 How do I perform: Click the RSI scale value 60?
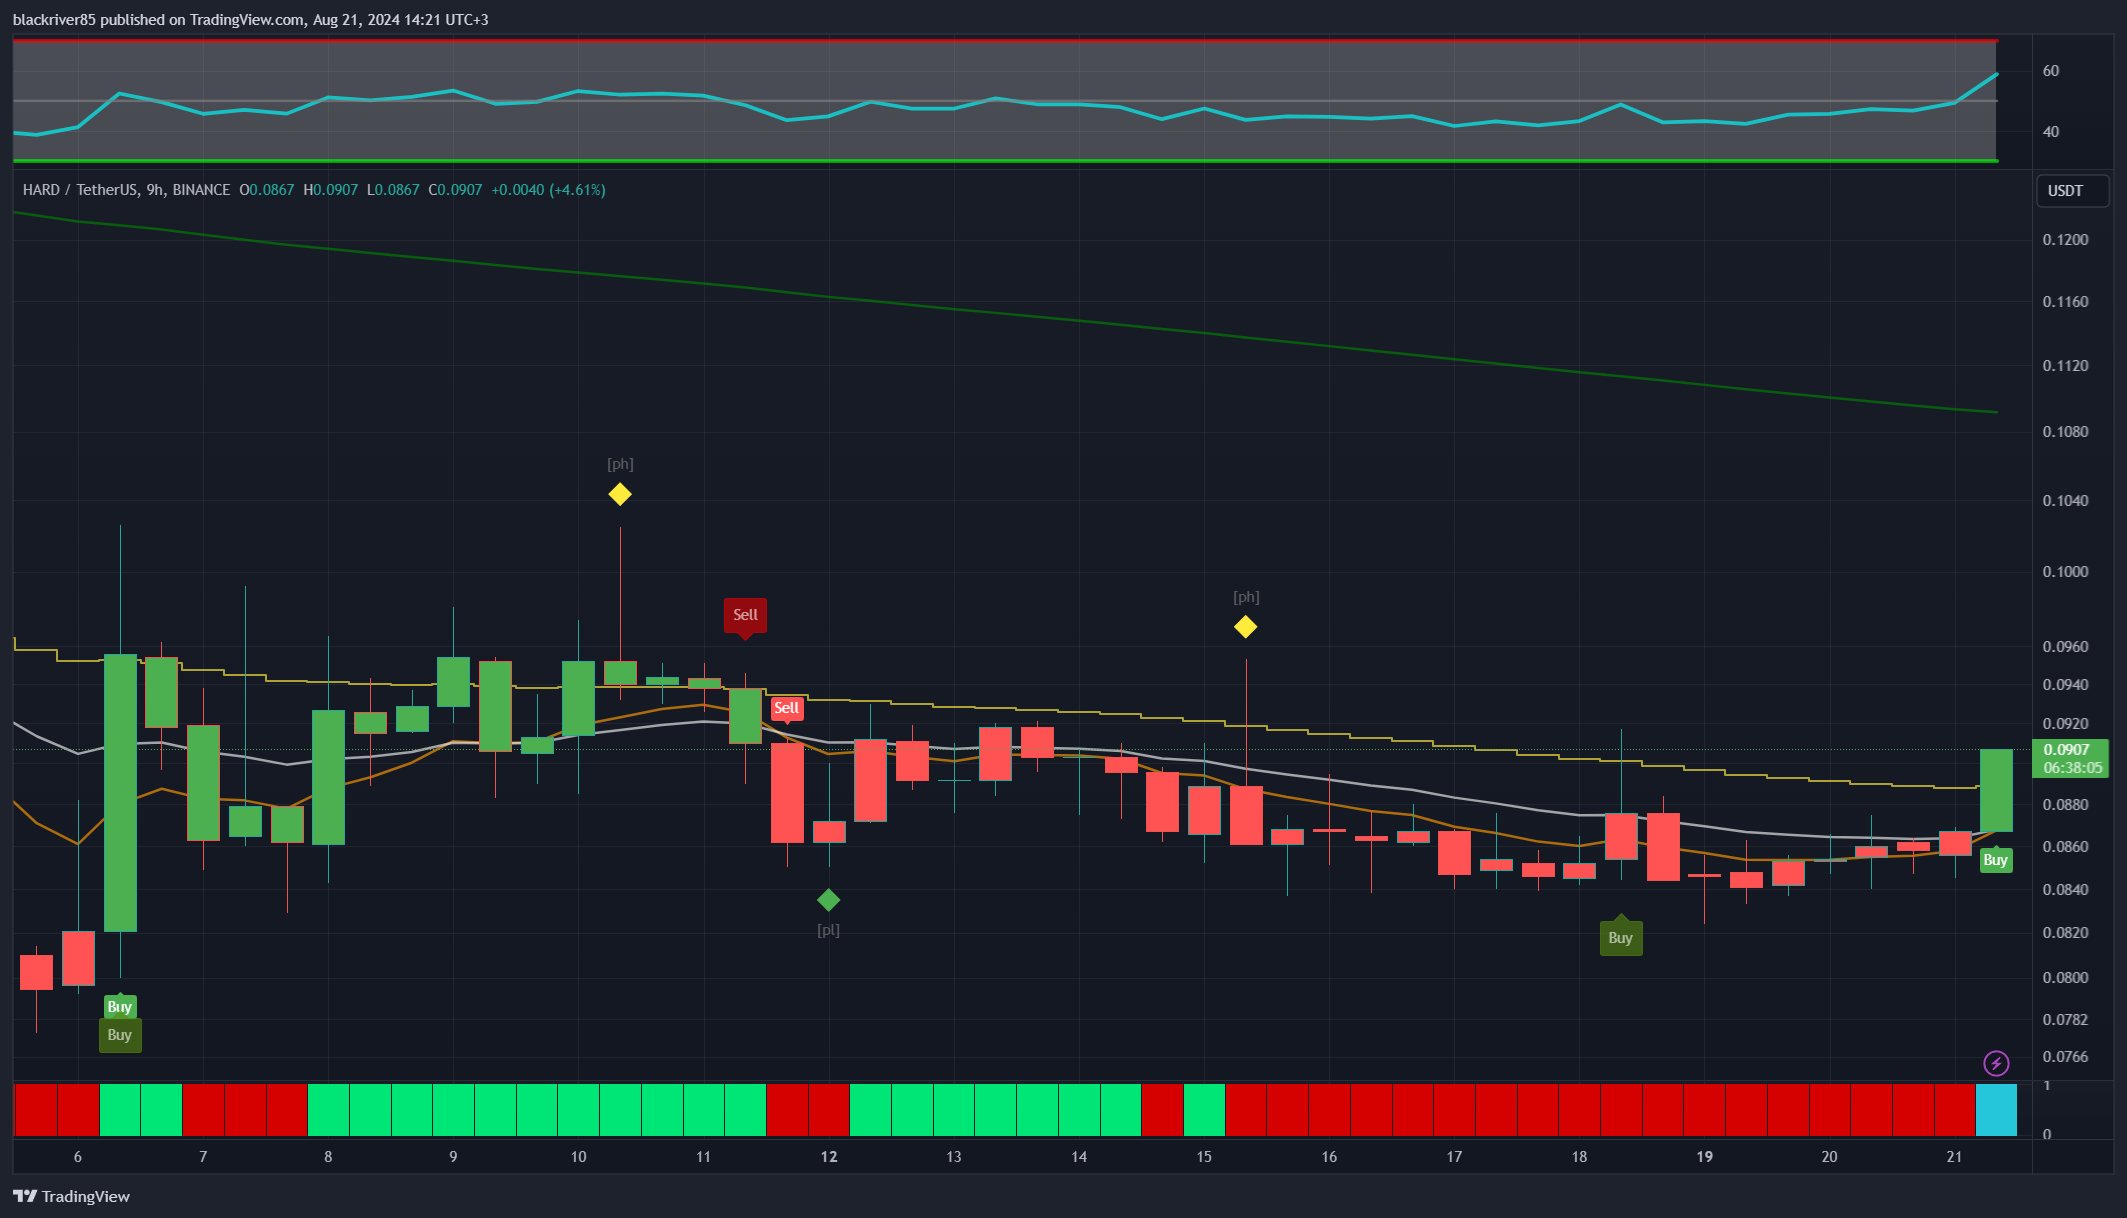[x=2051, y=71]
